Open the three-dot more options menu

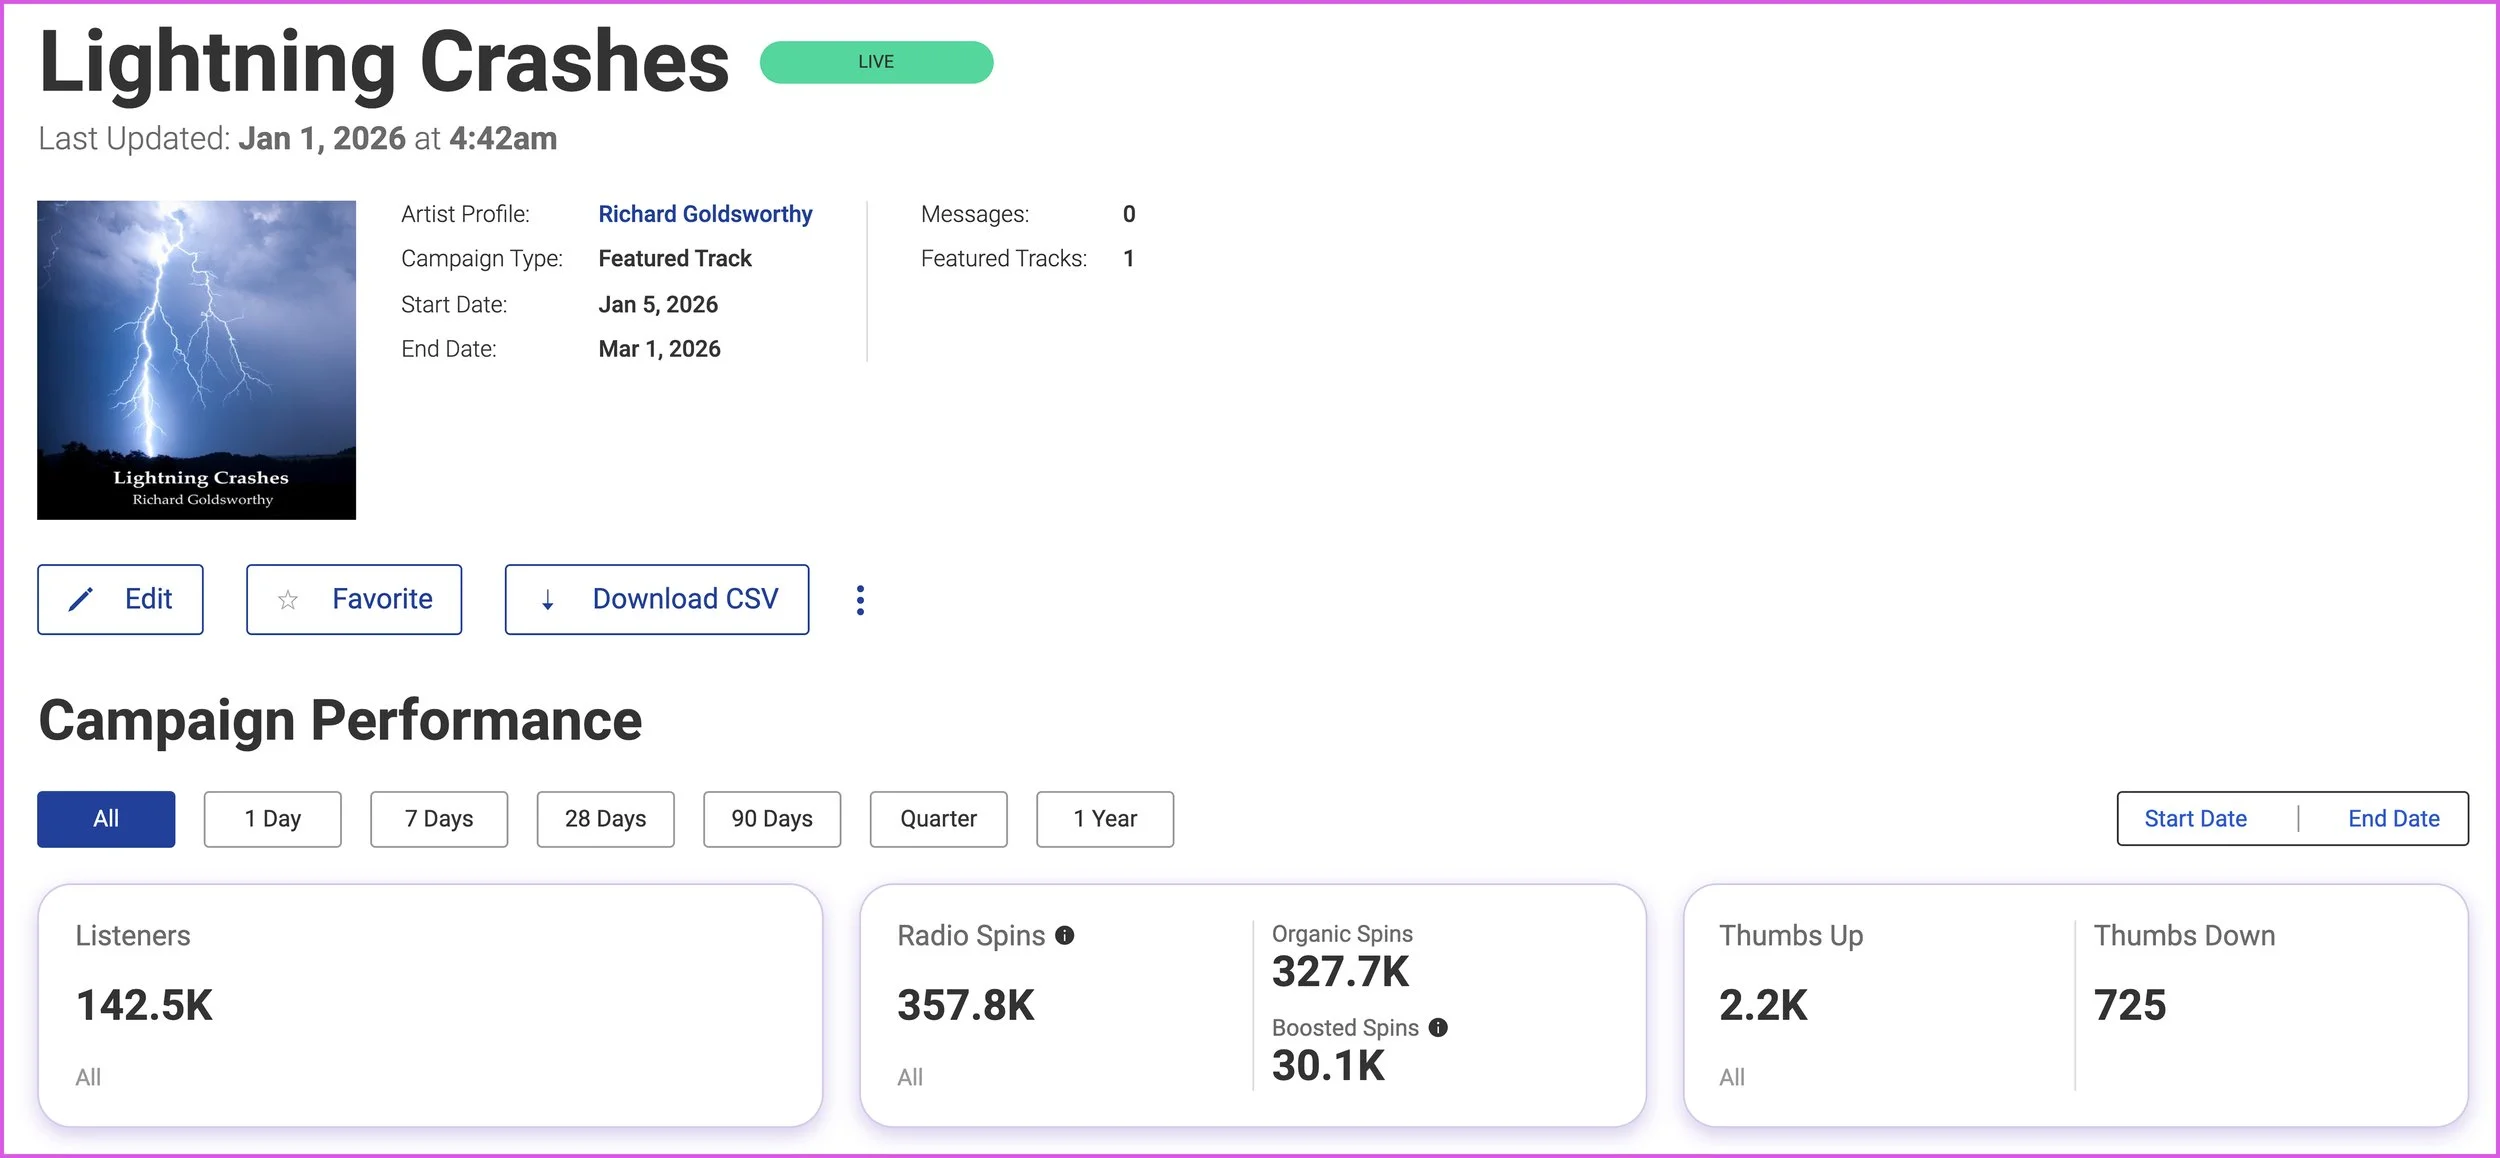(x=860, y=600)
